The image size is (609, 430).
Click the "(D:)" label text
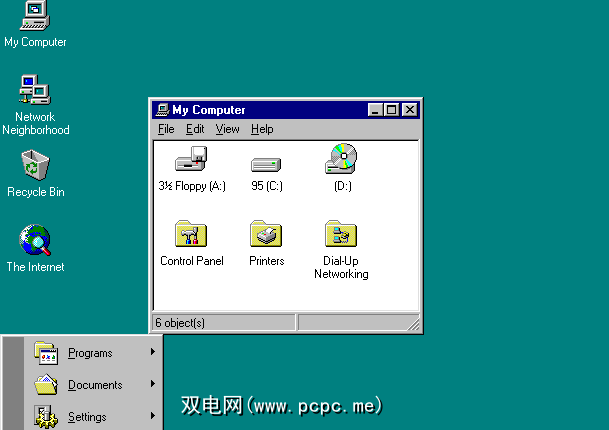coord(343,186)
